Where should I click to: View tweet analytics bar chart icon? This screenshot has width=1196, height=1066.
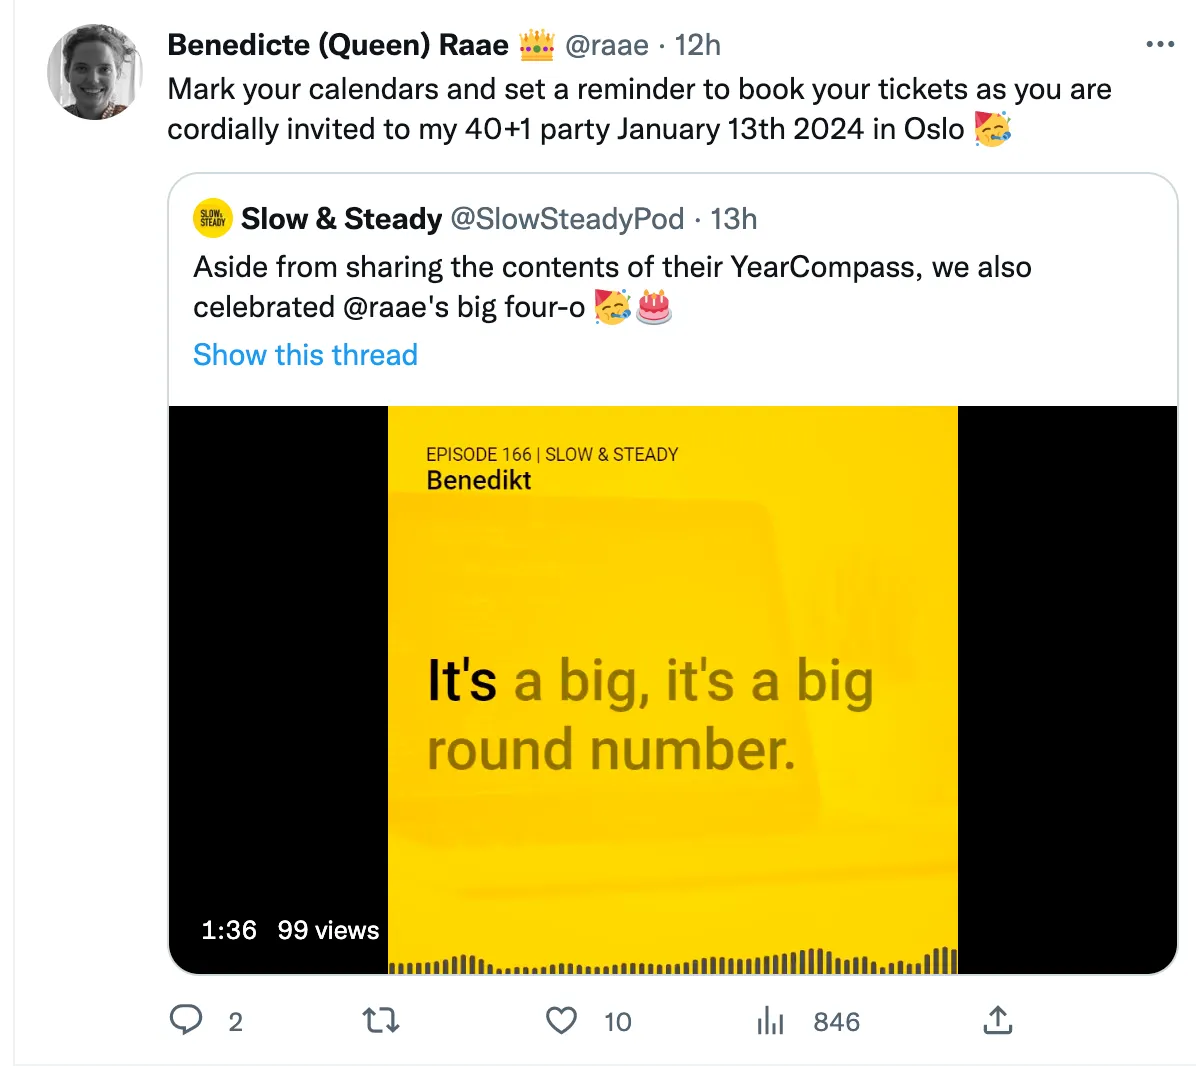[770, 1020]
